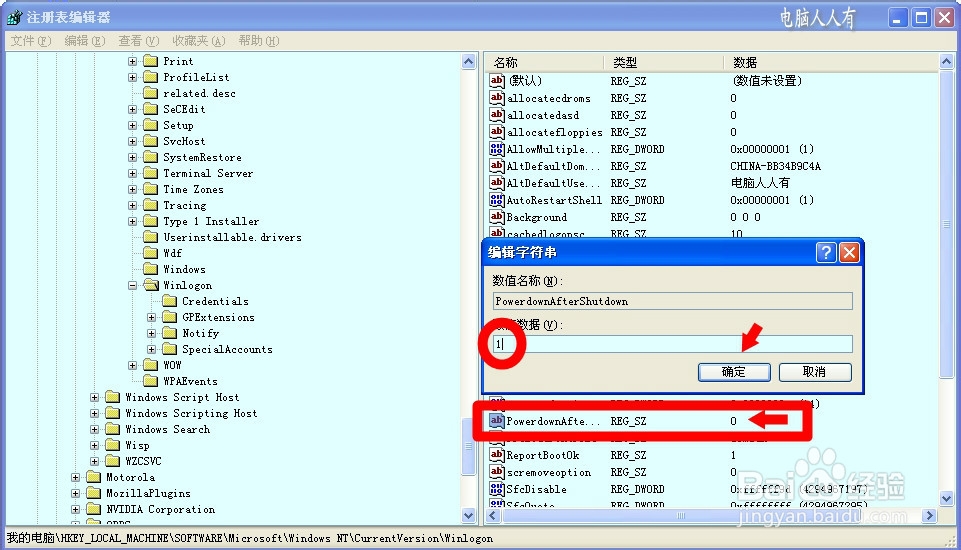961x550 pixels.
Task: Click the DWORD icon of AllowMultiple... value
Action: point(496,148)
